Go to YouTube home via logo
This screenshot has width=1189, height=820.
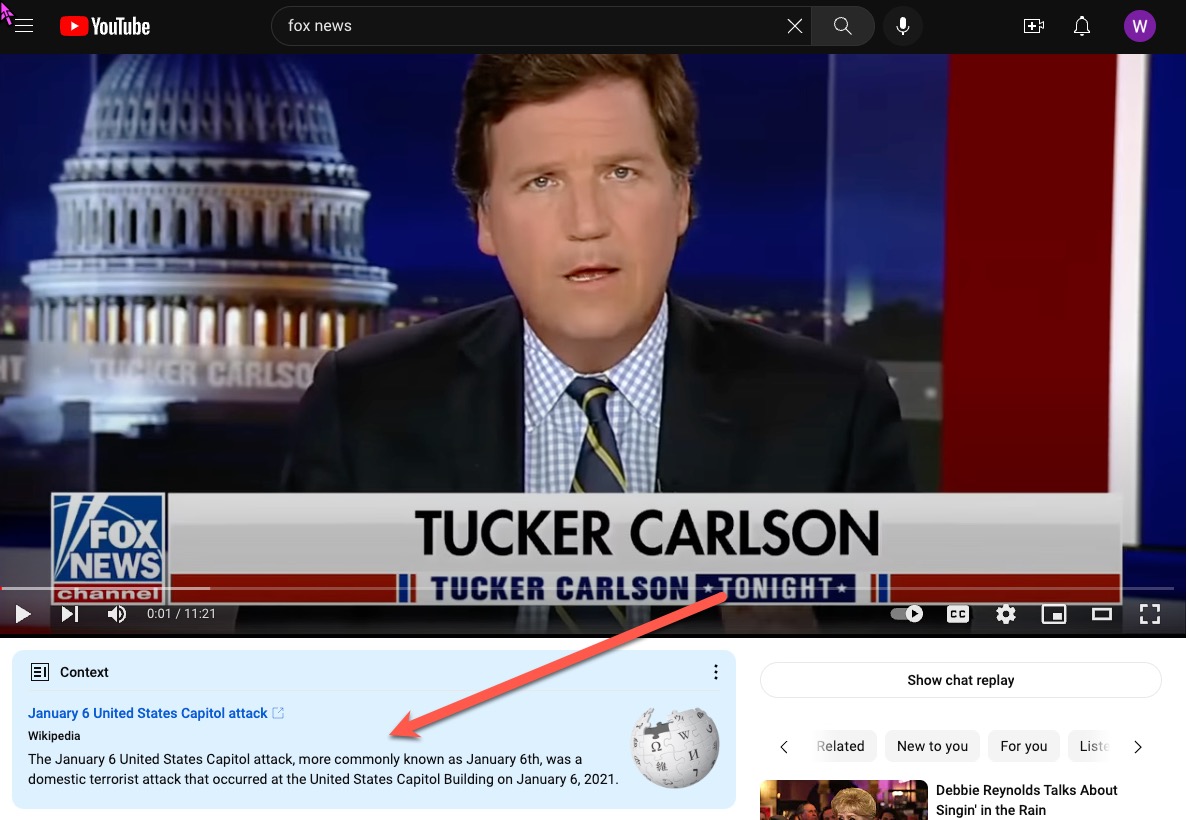coord(105,27)
